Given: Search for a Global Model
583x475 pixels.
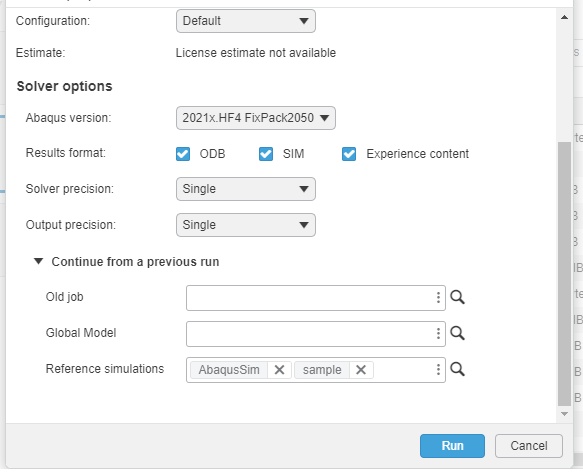Looking at the screenshot, I should [457, 333].
